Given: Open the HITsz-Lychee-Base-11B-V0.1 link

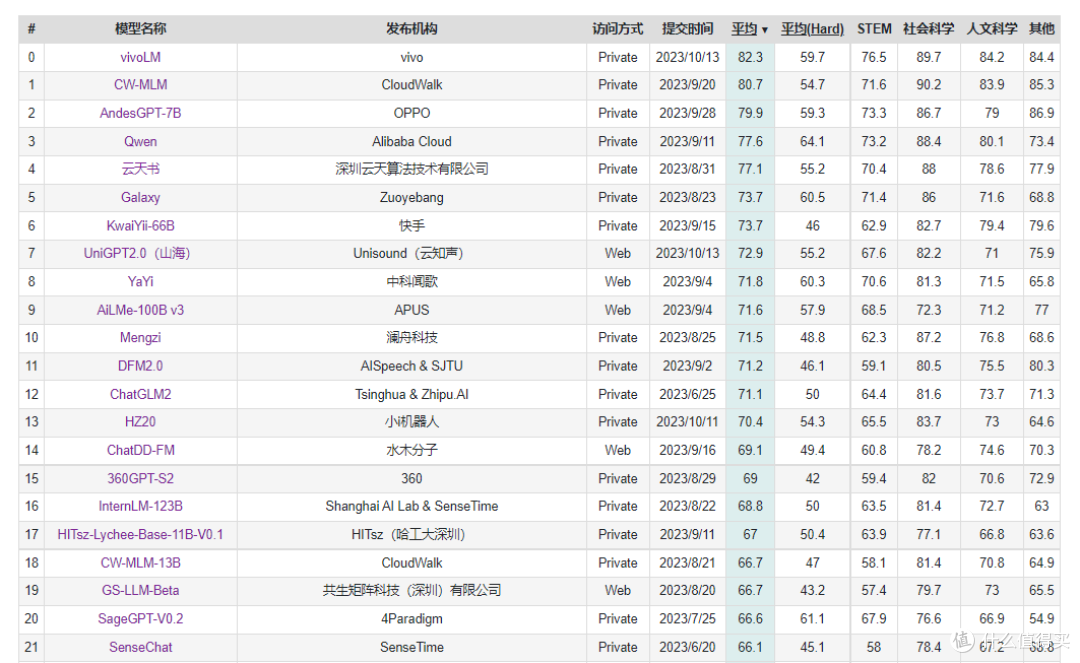Looking at the screenshot, I should pyautogui.click(x=141, y=534).
